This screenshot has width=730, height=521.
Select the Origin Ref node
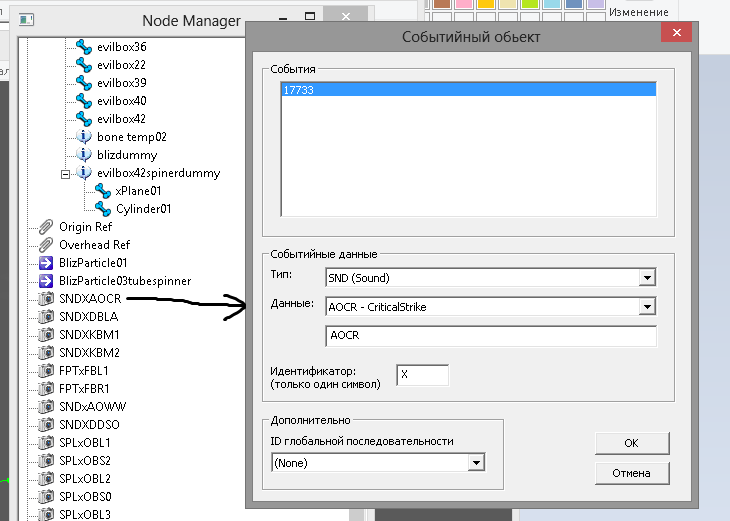coord(85,227)
